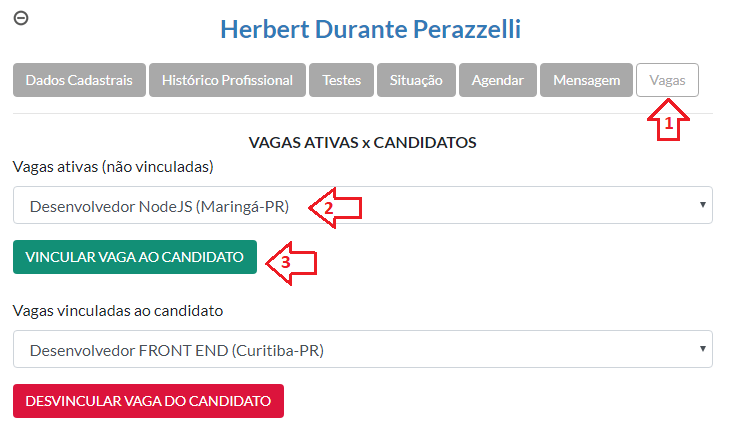The image size is (738, 430).
Task: Switch to Histórico Profissional tab
Action: (x=227, y=80)
